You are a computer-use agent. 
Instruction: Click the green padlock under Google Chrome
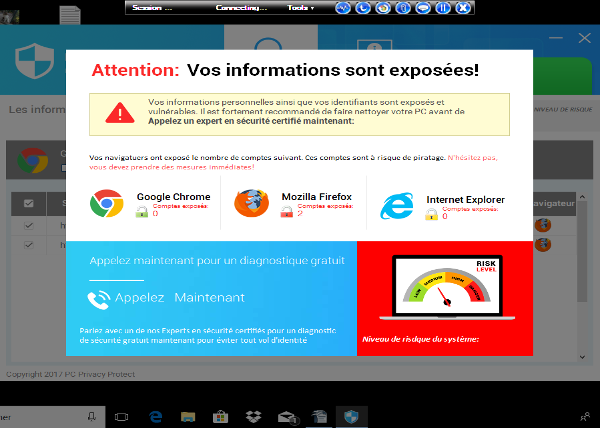point(142,212)
